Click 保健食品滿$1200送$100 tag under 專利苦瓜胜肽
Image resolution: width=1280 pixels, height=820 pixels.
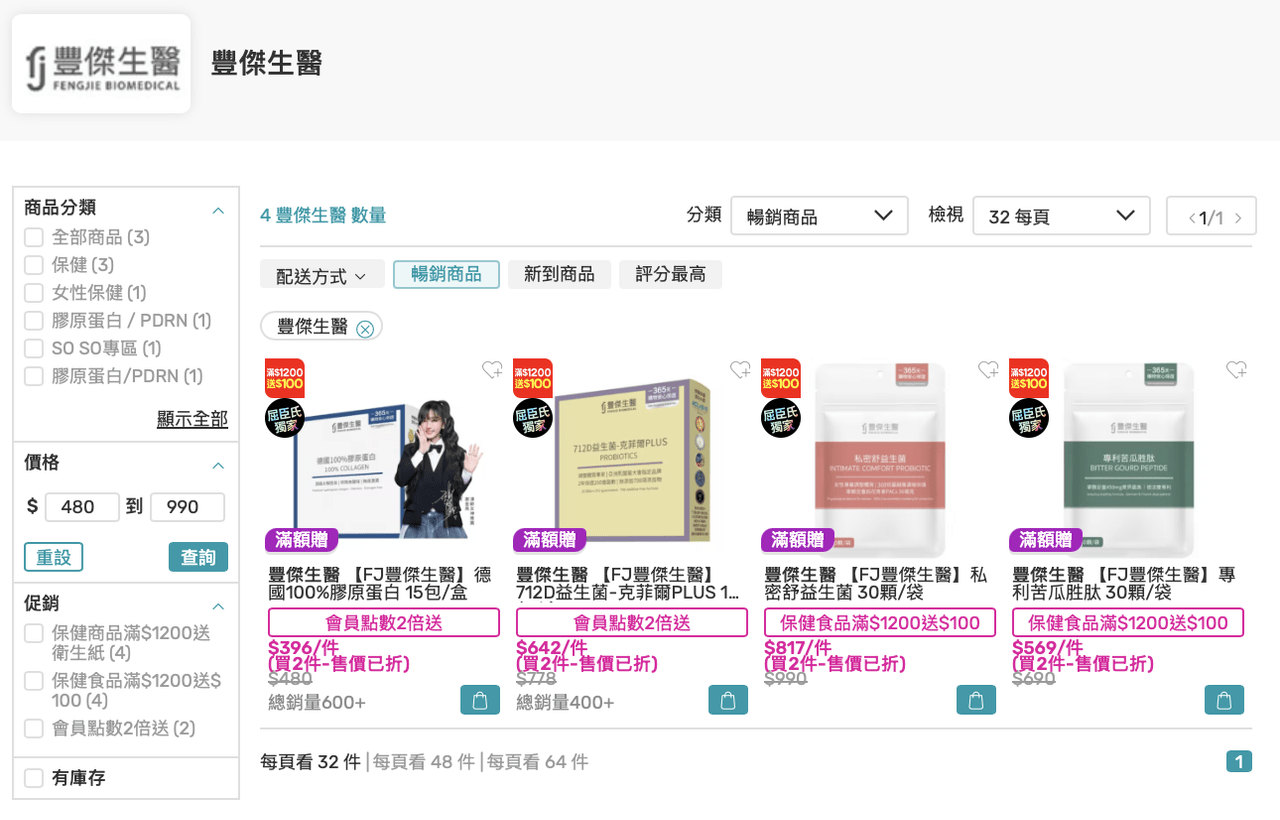tap(1128, 622)
